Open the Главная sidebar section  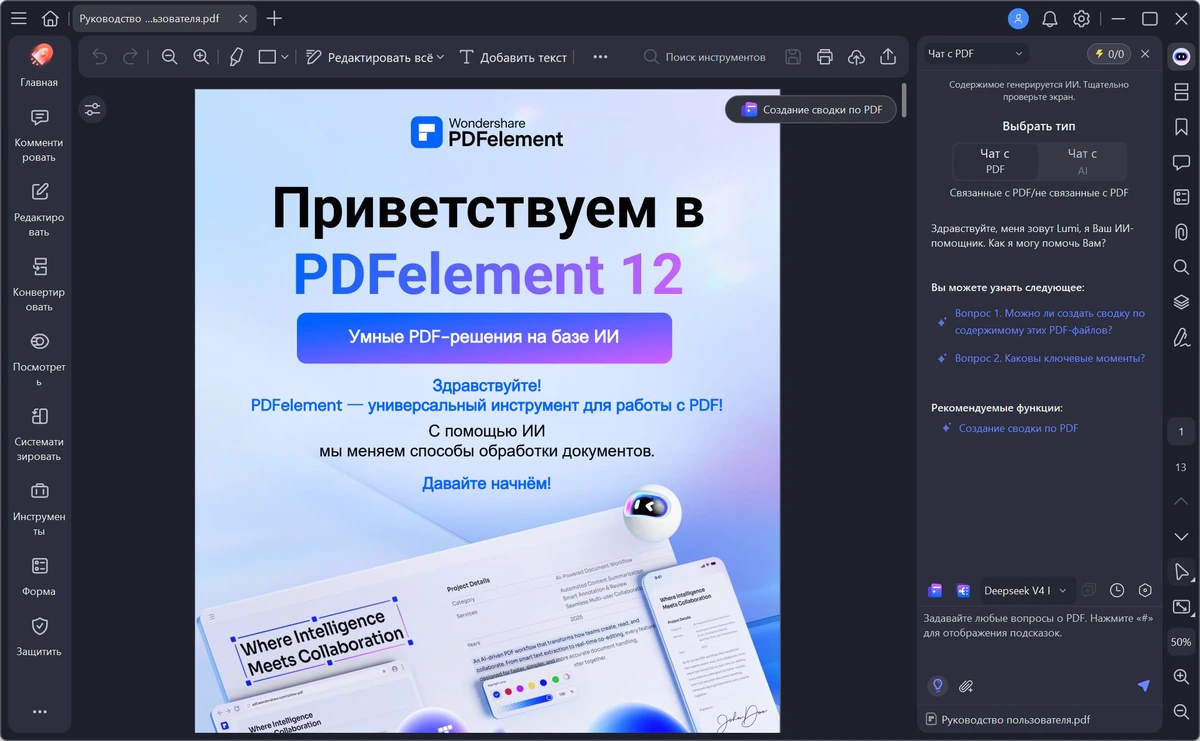(39, 66)
